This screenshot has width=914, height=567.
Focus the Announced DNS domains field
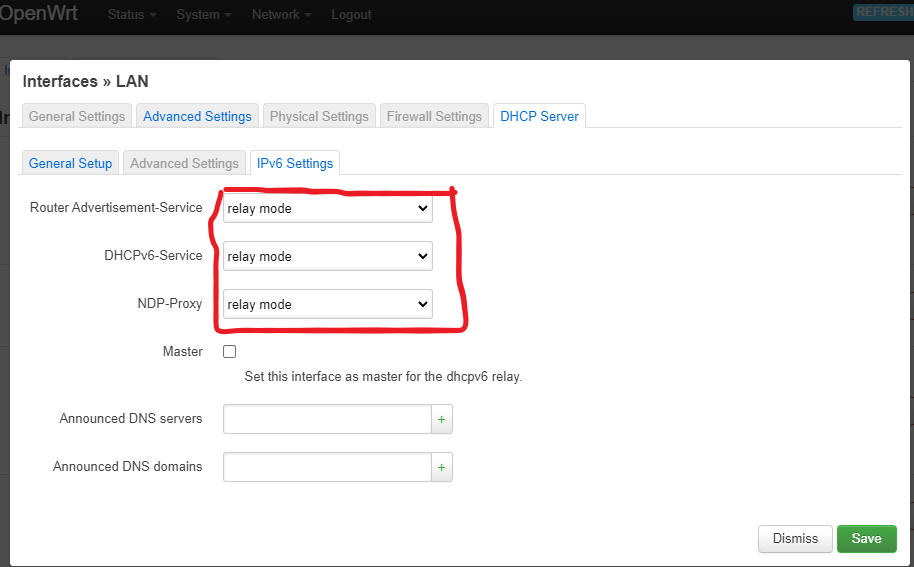327,467
